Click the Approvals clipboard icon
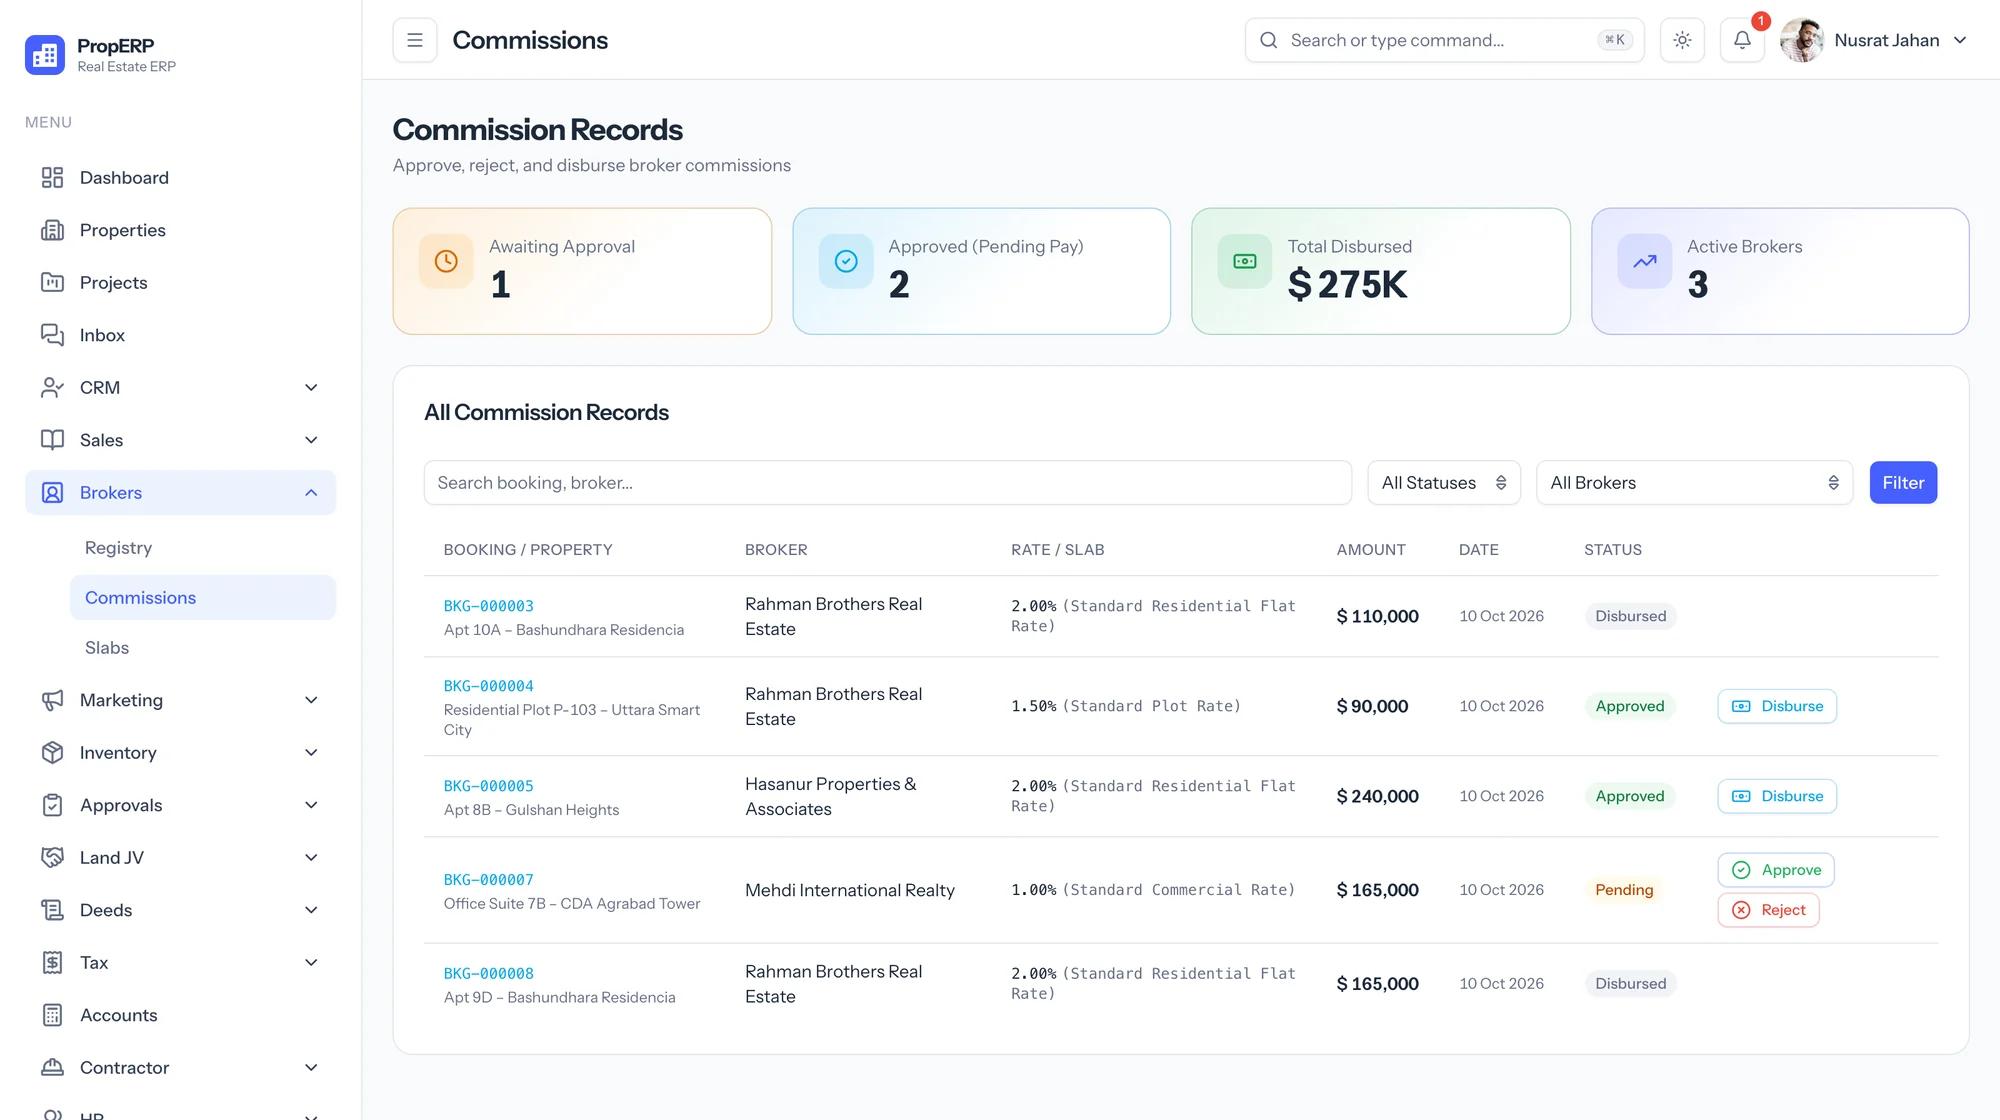 52,805
